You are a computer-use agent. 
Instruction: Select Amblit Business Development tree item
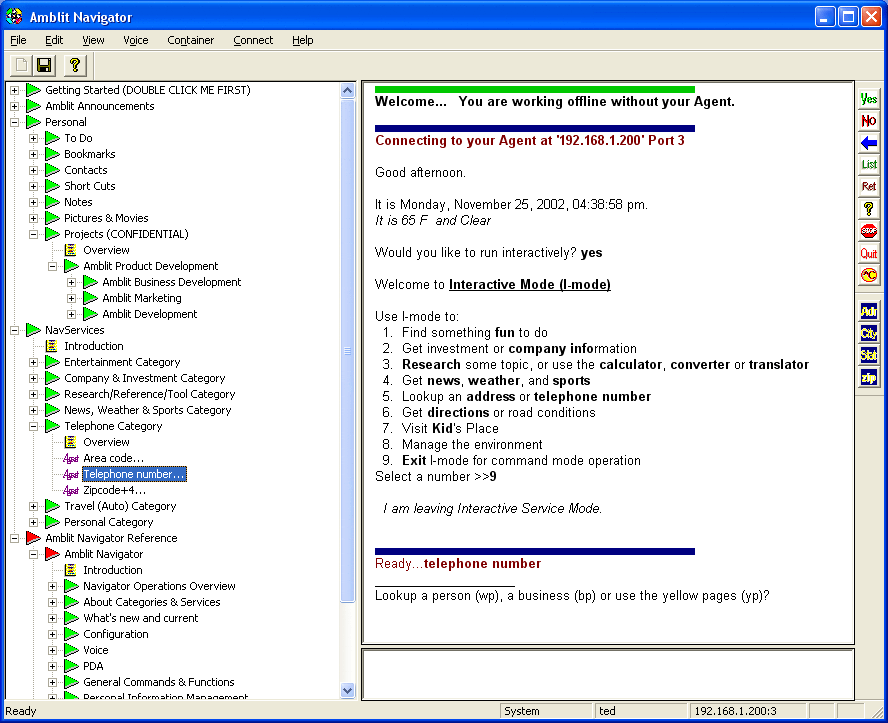click(x=172, y=282)
